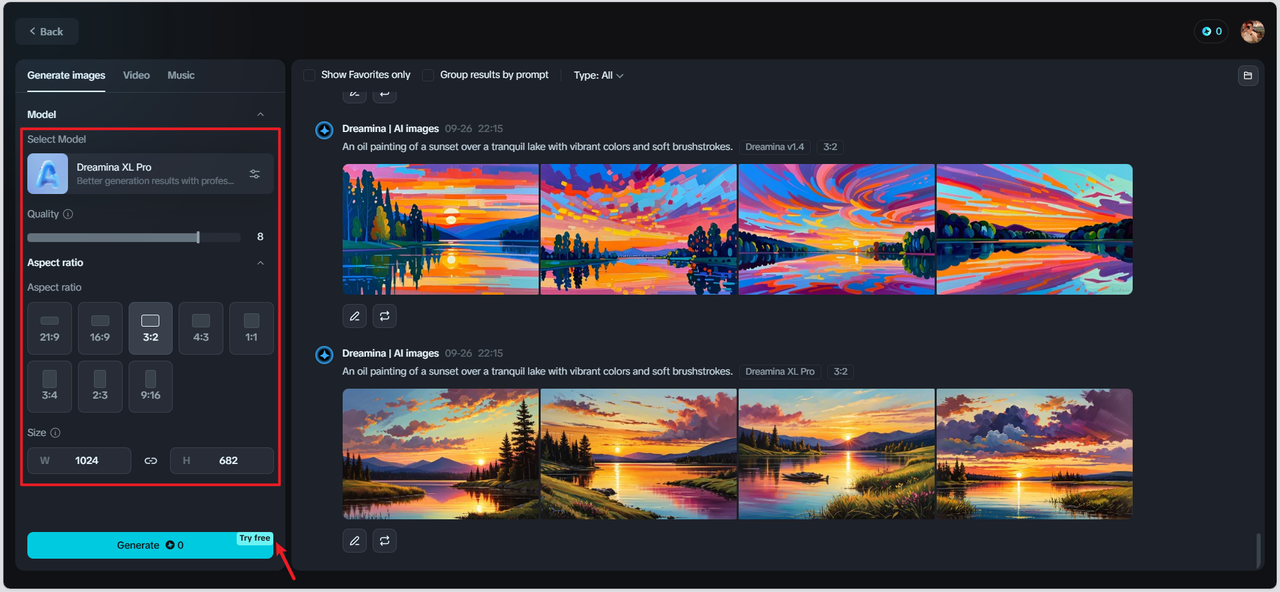Screen dimensions: 1280x592
Task: Enable Group results by prompt checkbox
Action: click(x=428, y=75)
